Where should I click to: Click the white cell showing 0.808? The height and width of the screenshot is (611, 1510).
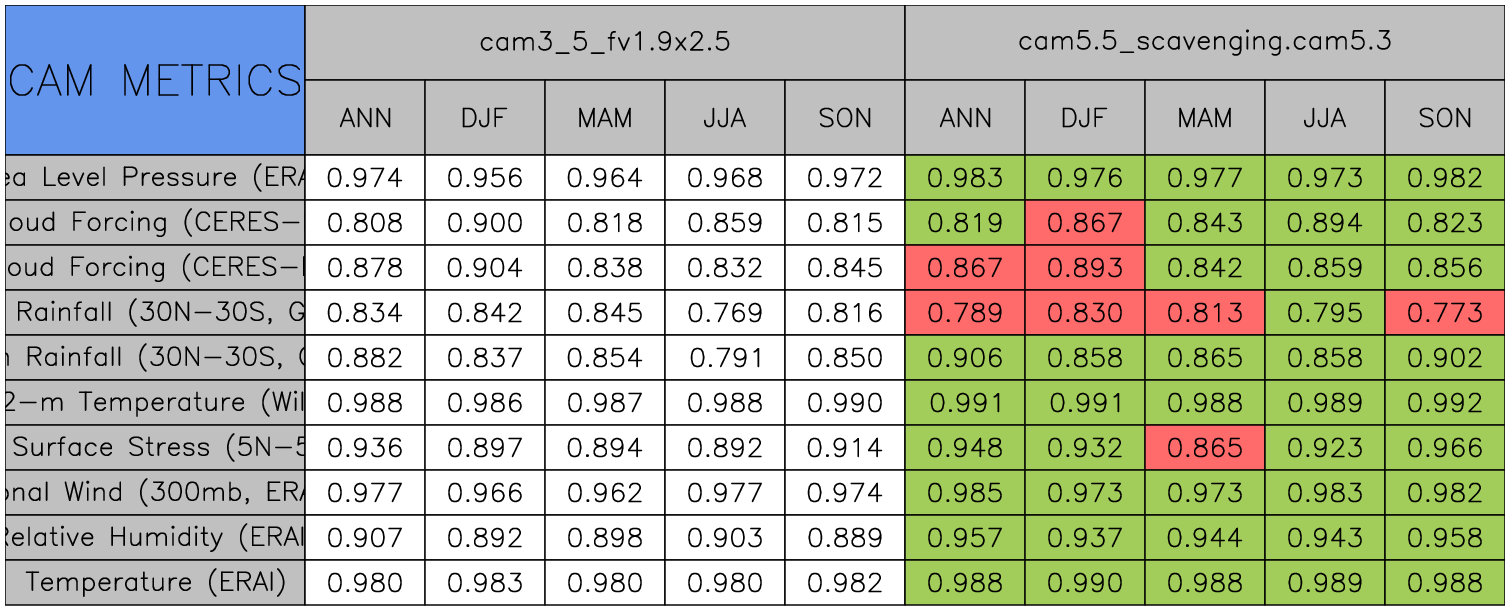[x=365, y=223]
